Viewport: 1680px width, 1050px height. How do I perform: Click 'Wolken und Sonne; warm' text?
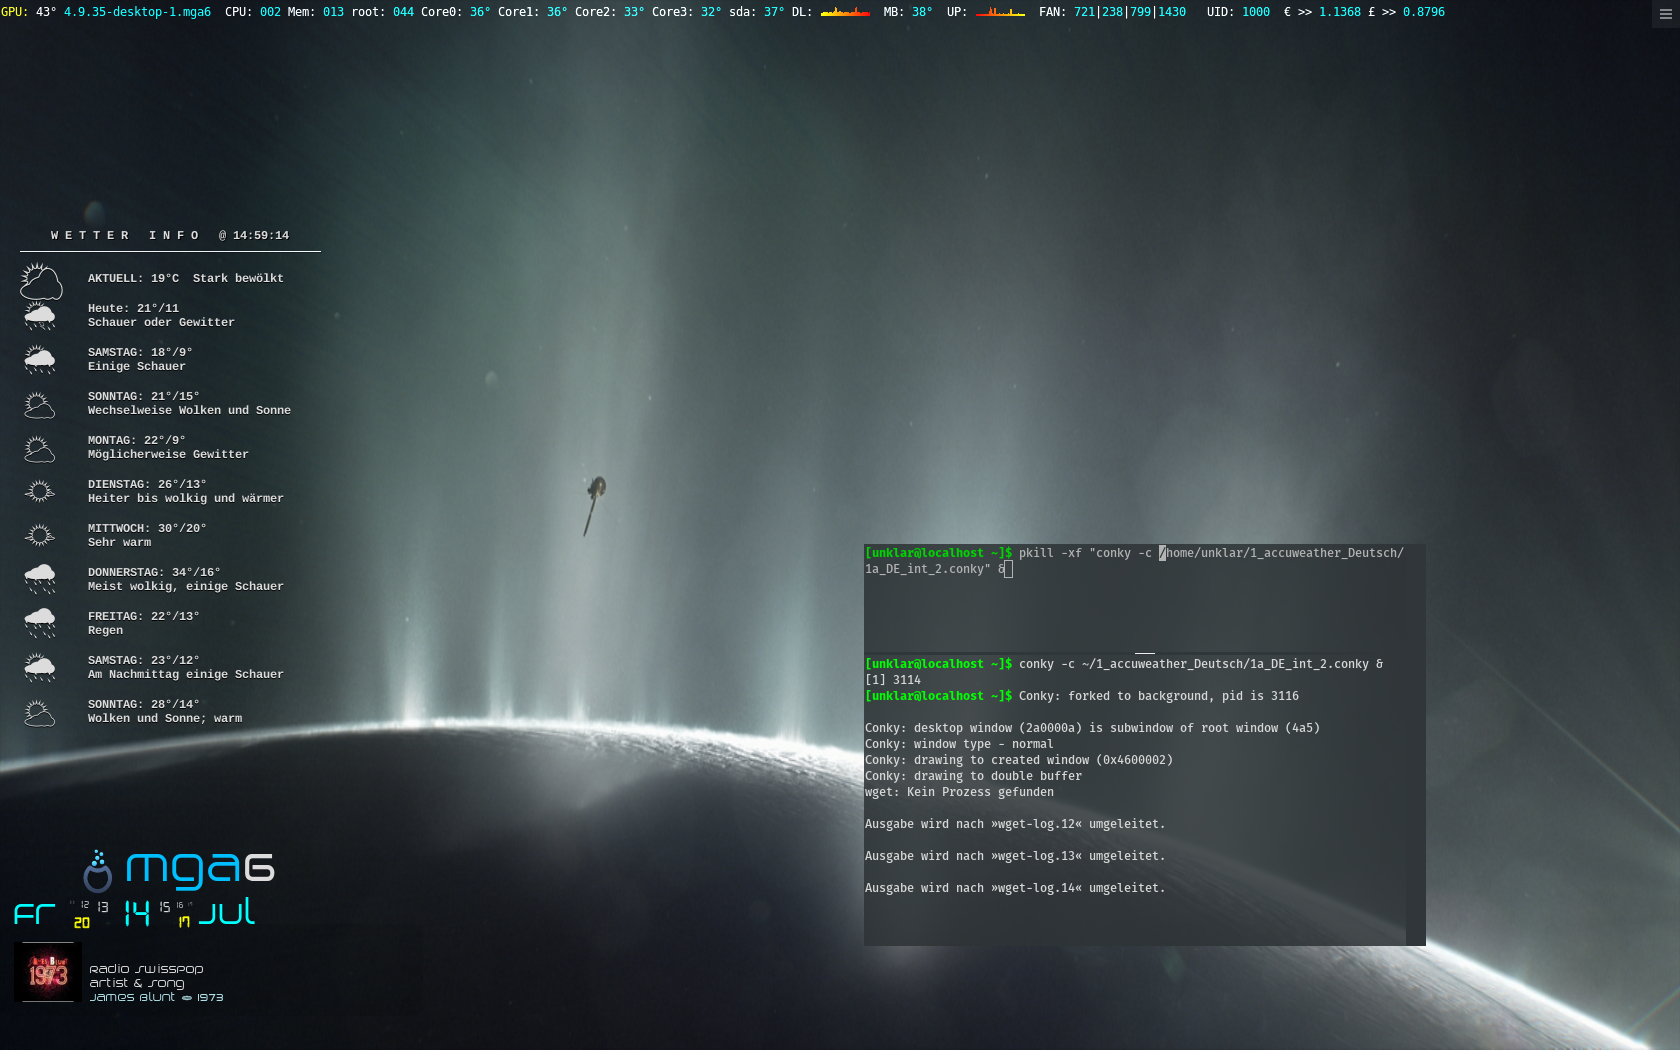[x=164, y=718]
